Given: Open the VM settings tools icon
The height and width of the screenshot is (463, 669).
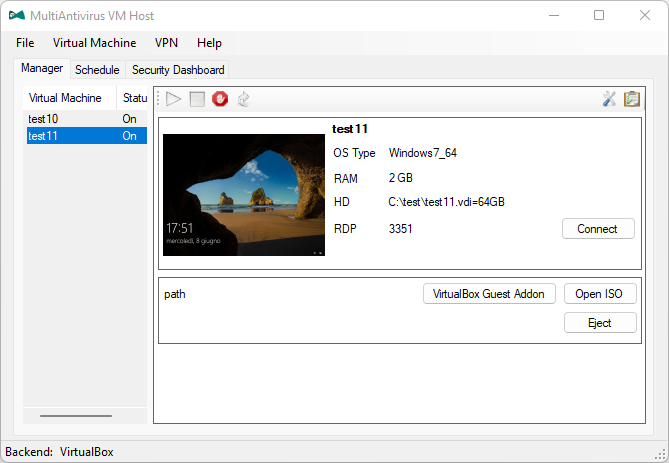Looking at the screenshot, I should click(x=609, y=99).
